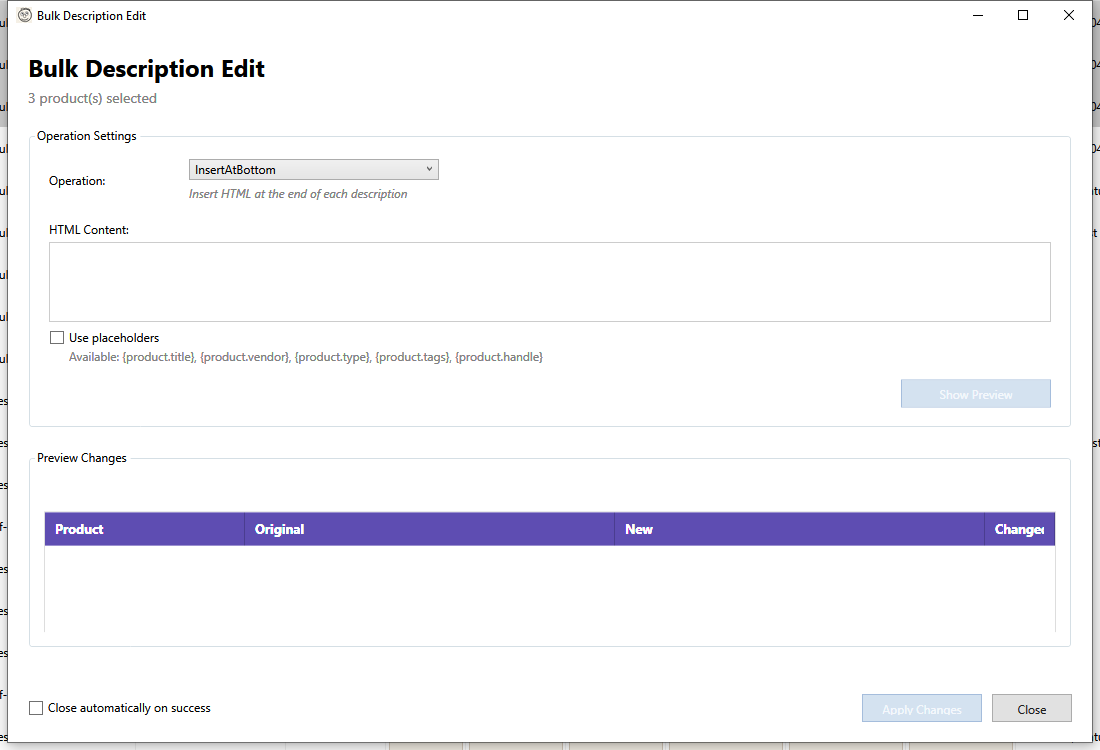The image size is (1100, 750).
Task: Open the Operation dropdown
Action: pyautogui.click(x=313, y=169)
